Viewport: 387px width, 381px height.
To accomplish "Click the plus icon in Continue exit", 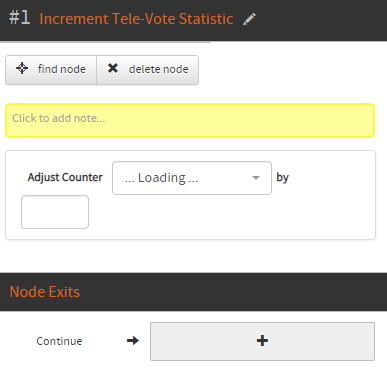I will (262, 341).
